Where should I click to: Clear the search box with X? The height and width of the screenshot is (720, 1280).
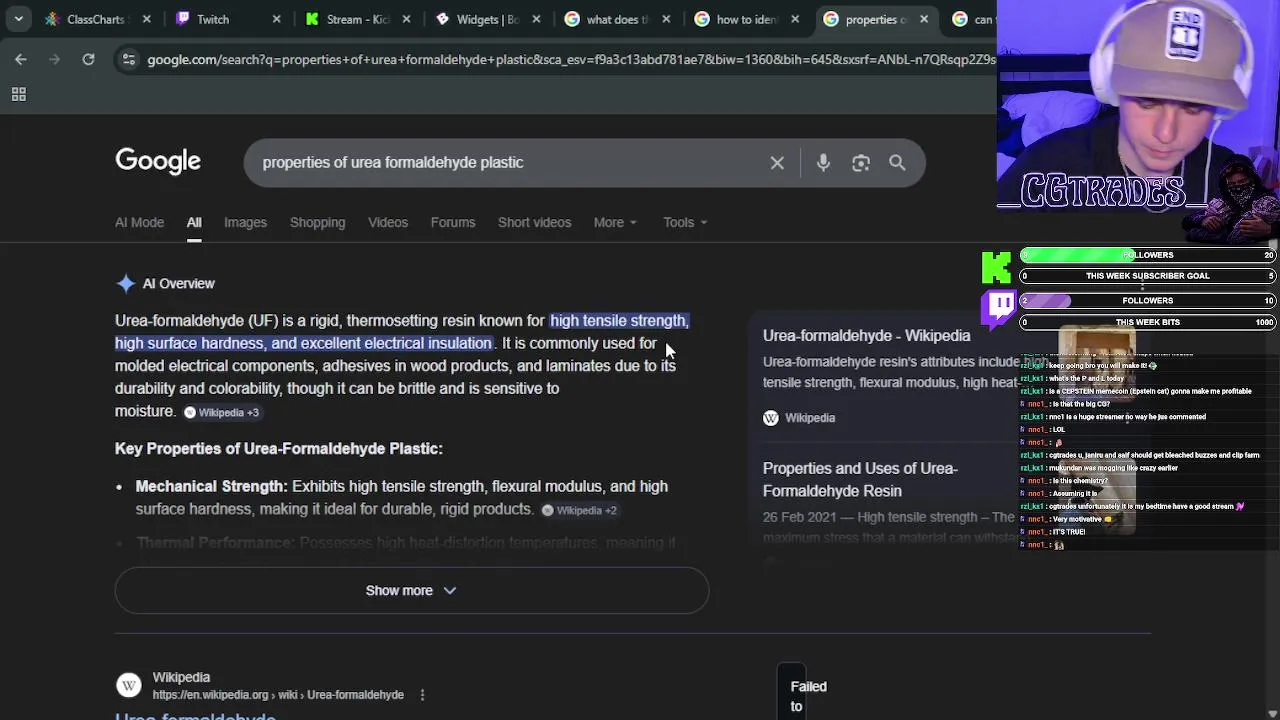777,163
